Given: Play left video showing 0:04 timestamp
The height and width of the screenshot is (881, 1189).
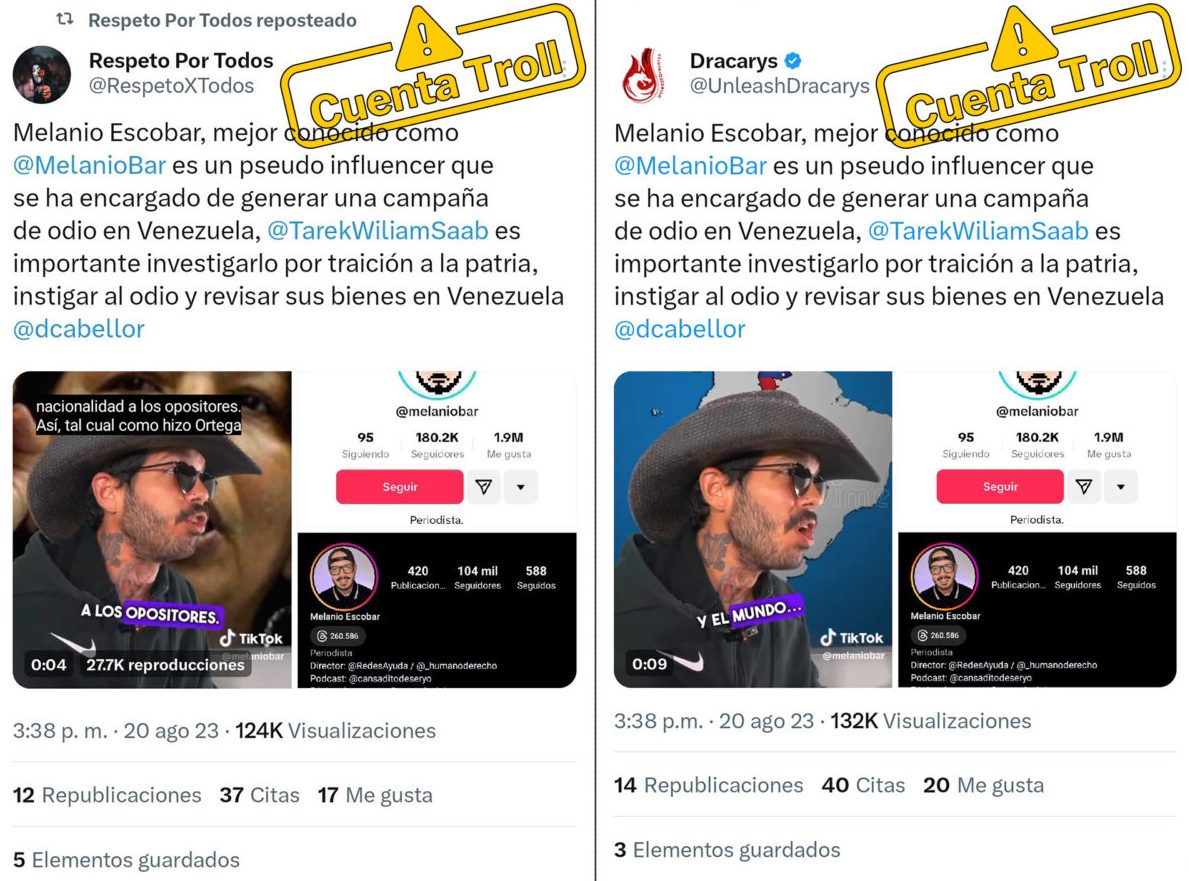Looking at the screenshot, I should tap(152, 530).
